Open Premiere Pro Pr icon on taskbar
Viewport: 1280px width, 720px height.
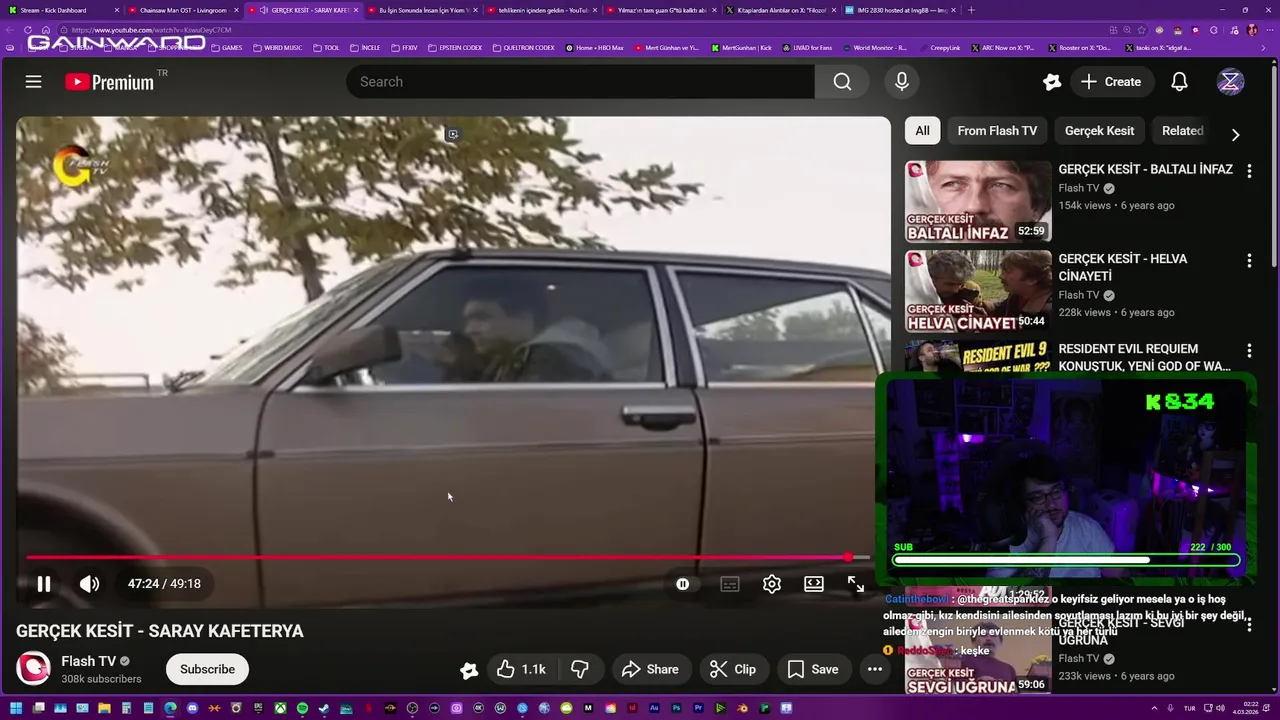coord(698,708)
